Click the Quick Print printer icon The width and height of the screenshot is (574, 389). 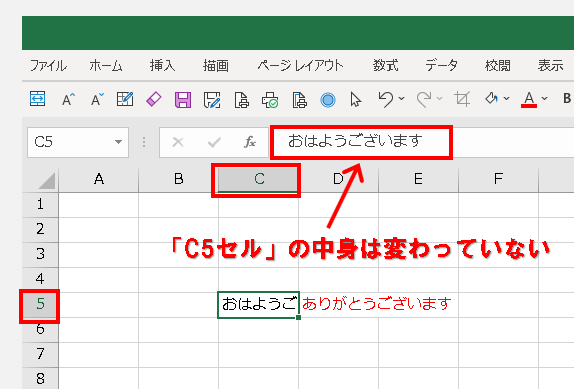270,100
